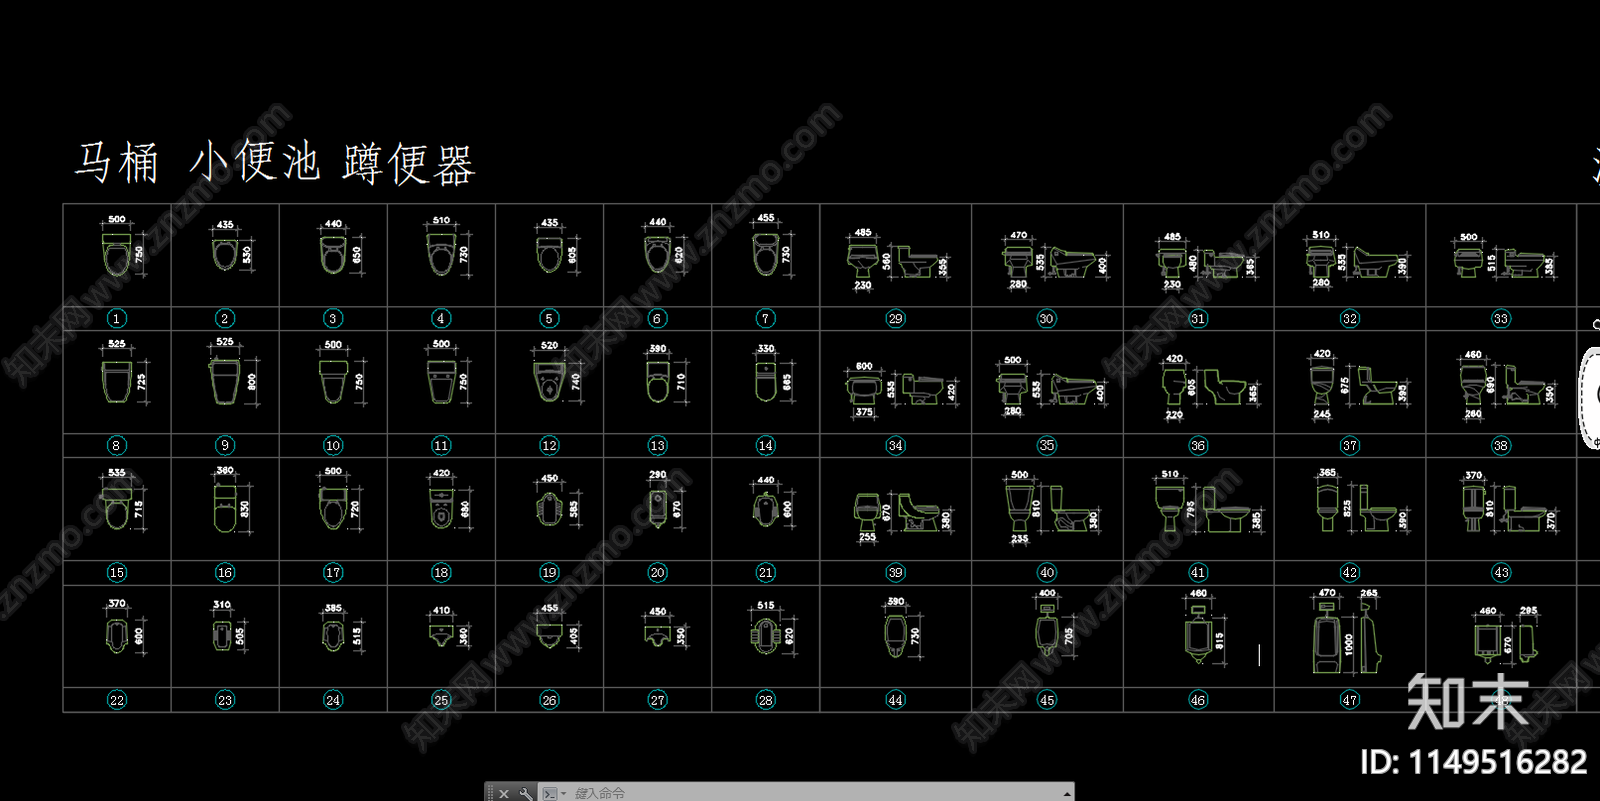Click the circled number 22 label

pos(117,700)
